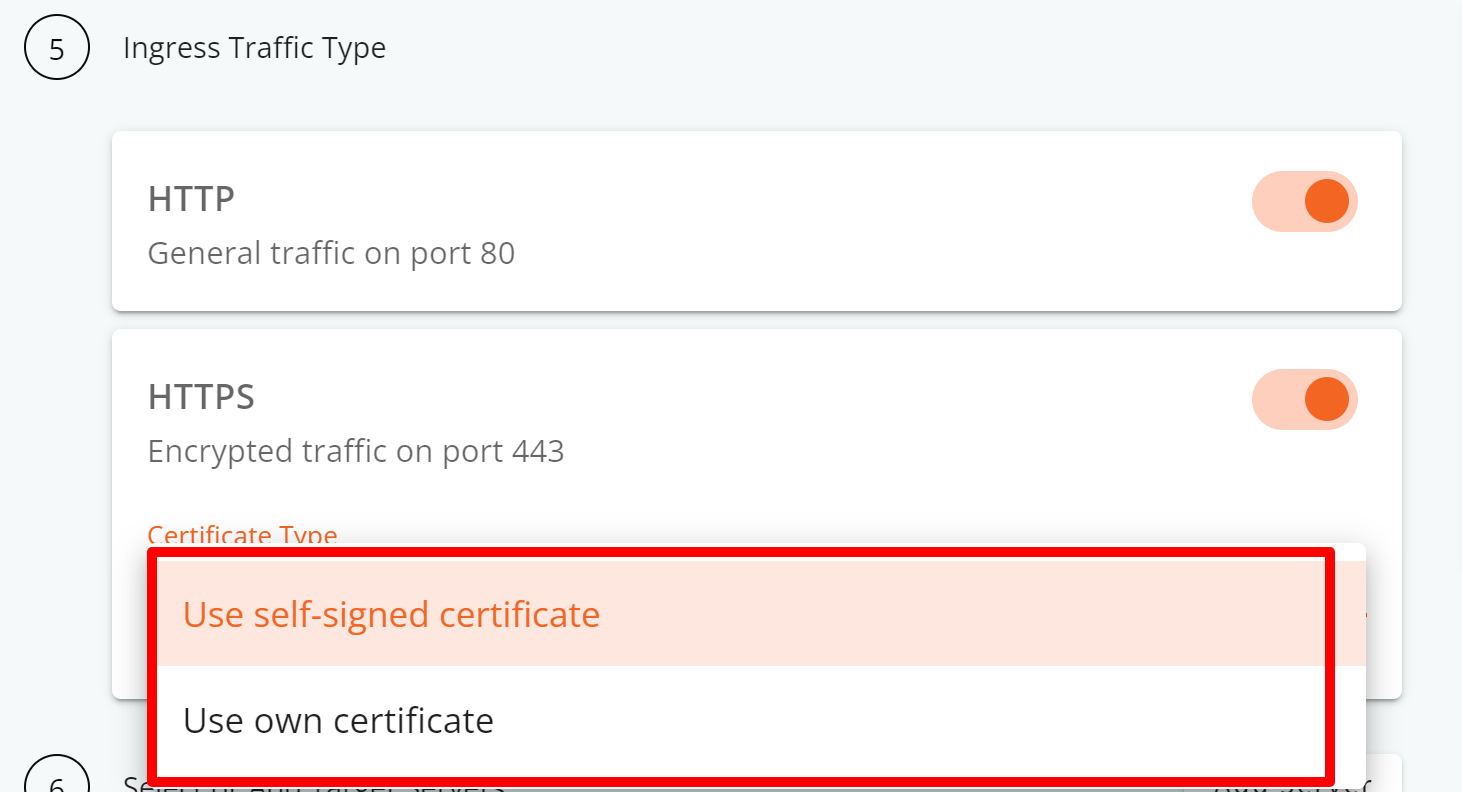Choose Use own certificate option
Viewport: 1462px width, 792px height.
click(338, 720)
